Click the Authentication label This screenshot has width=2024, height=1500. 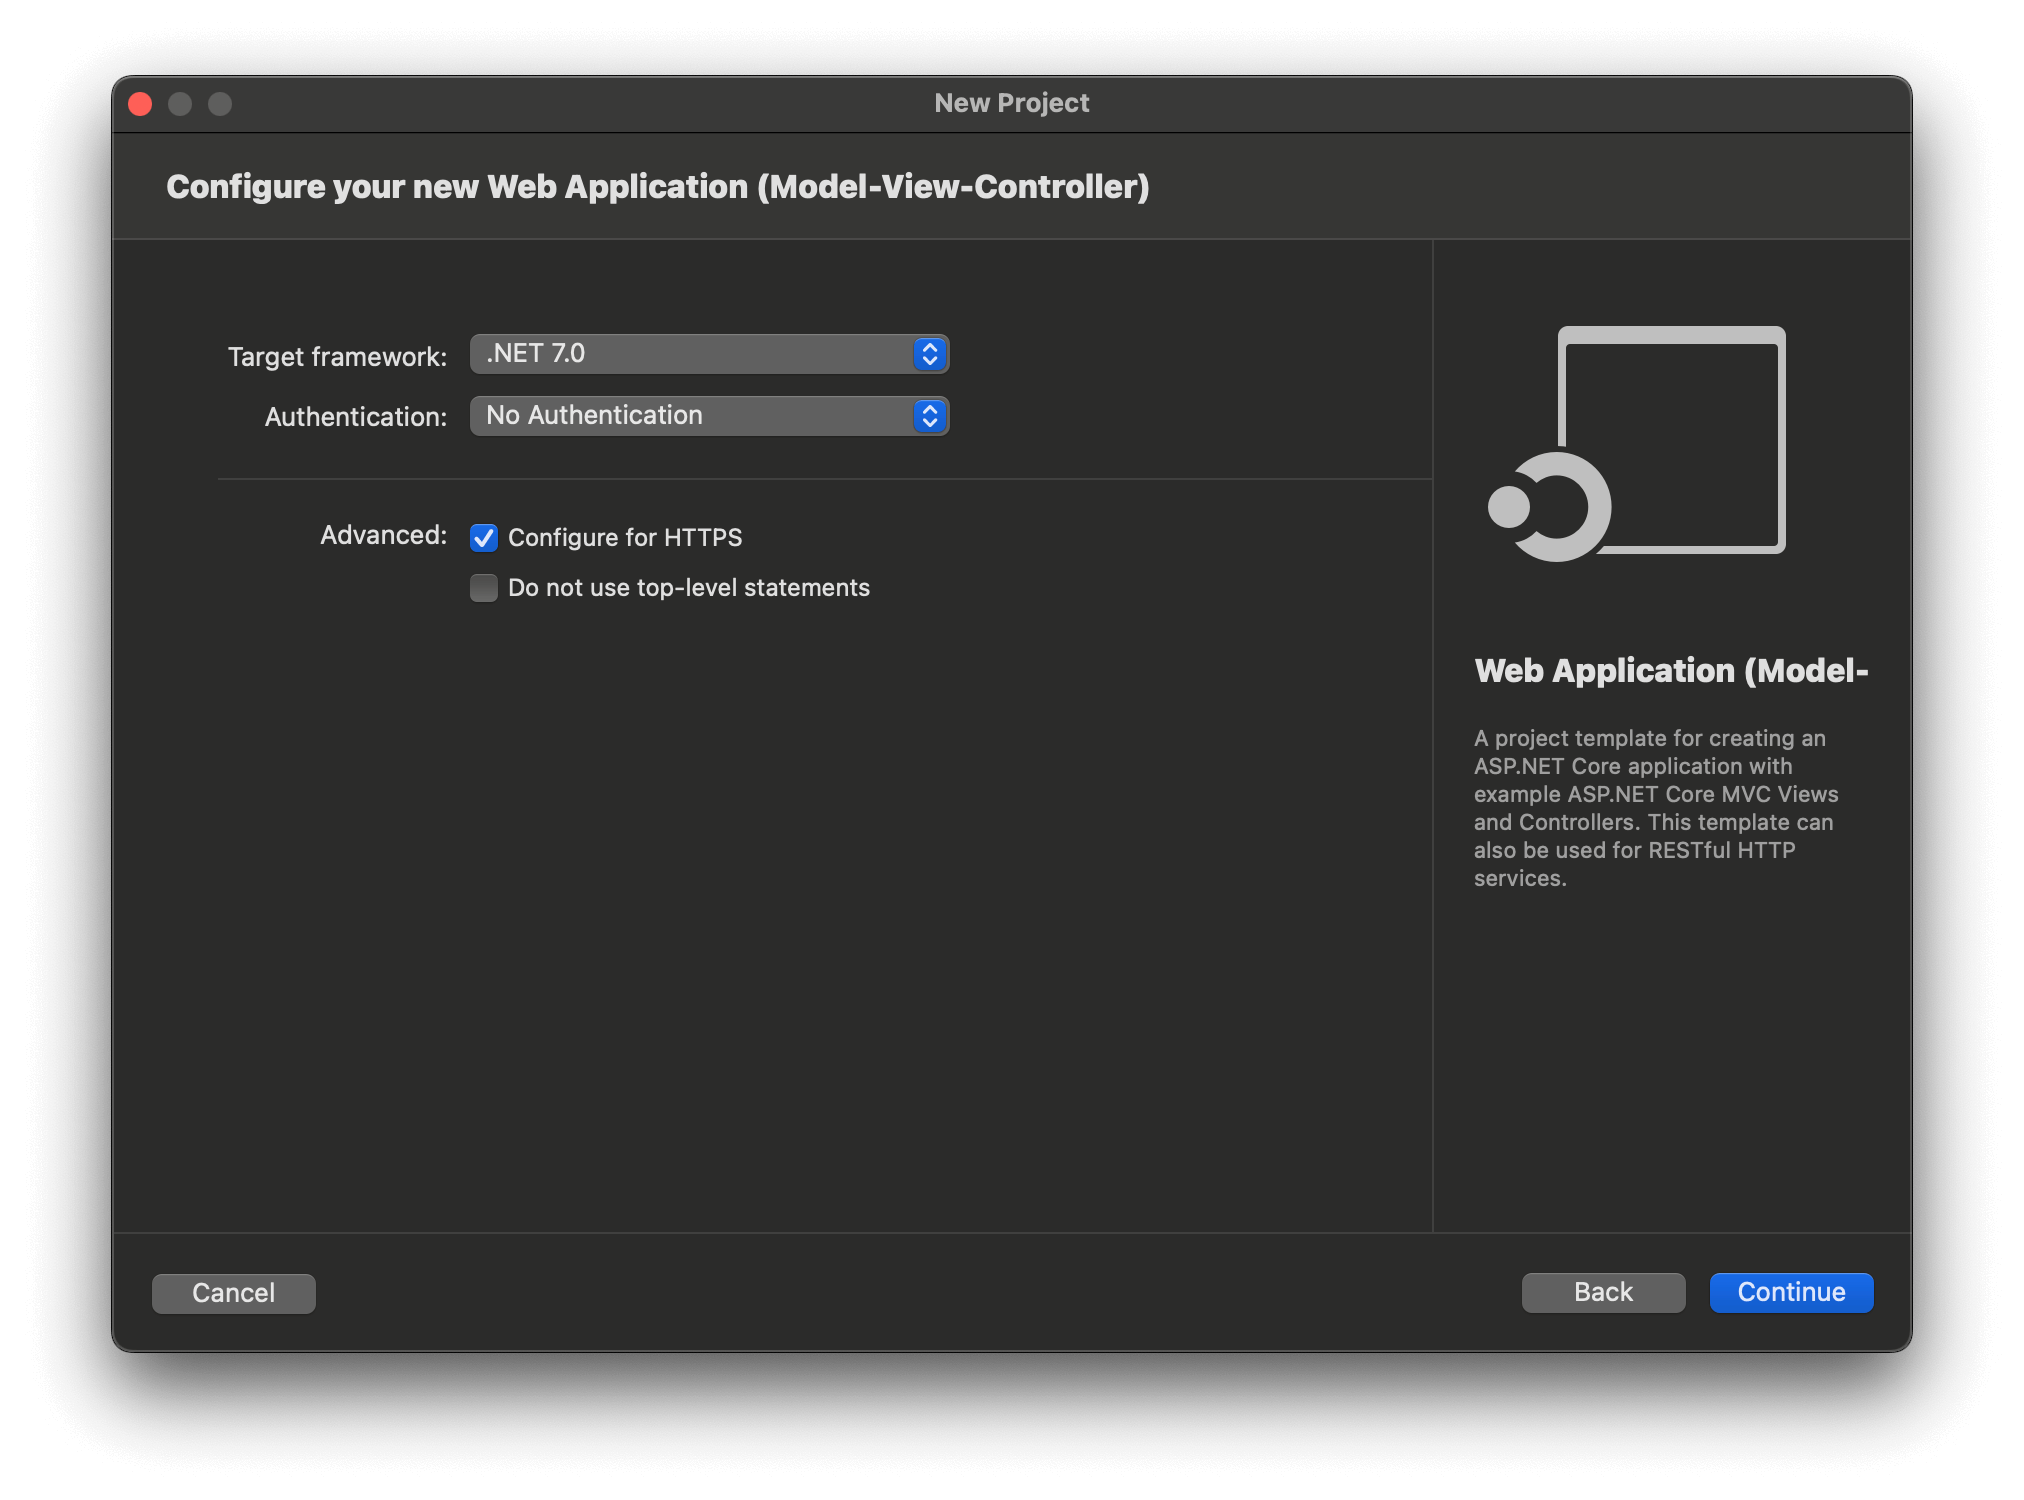click(x=356, y=417)
